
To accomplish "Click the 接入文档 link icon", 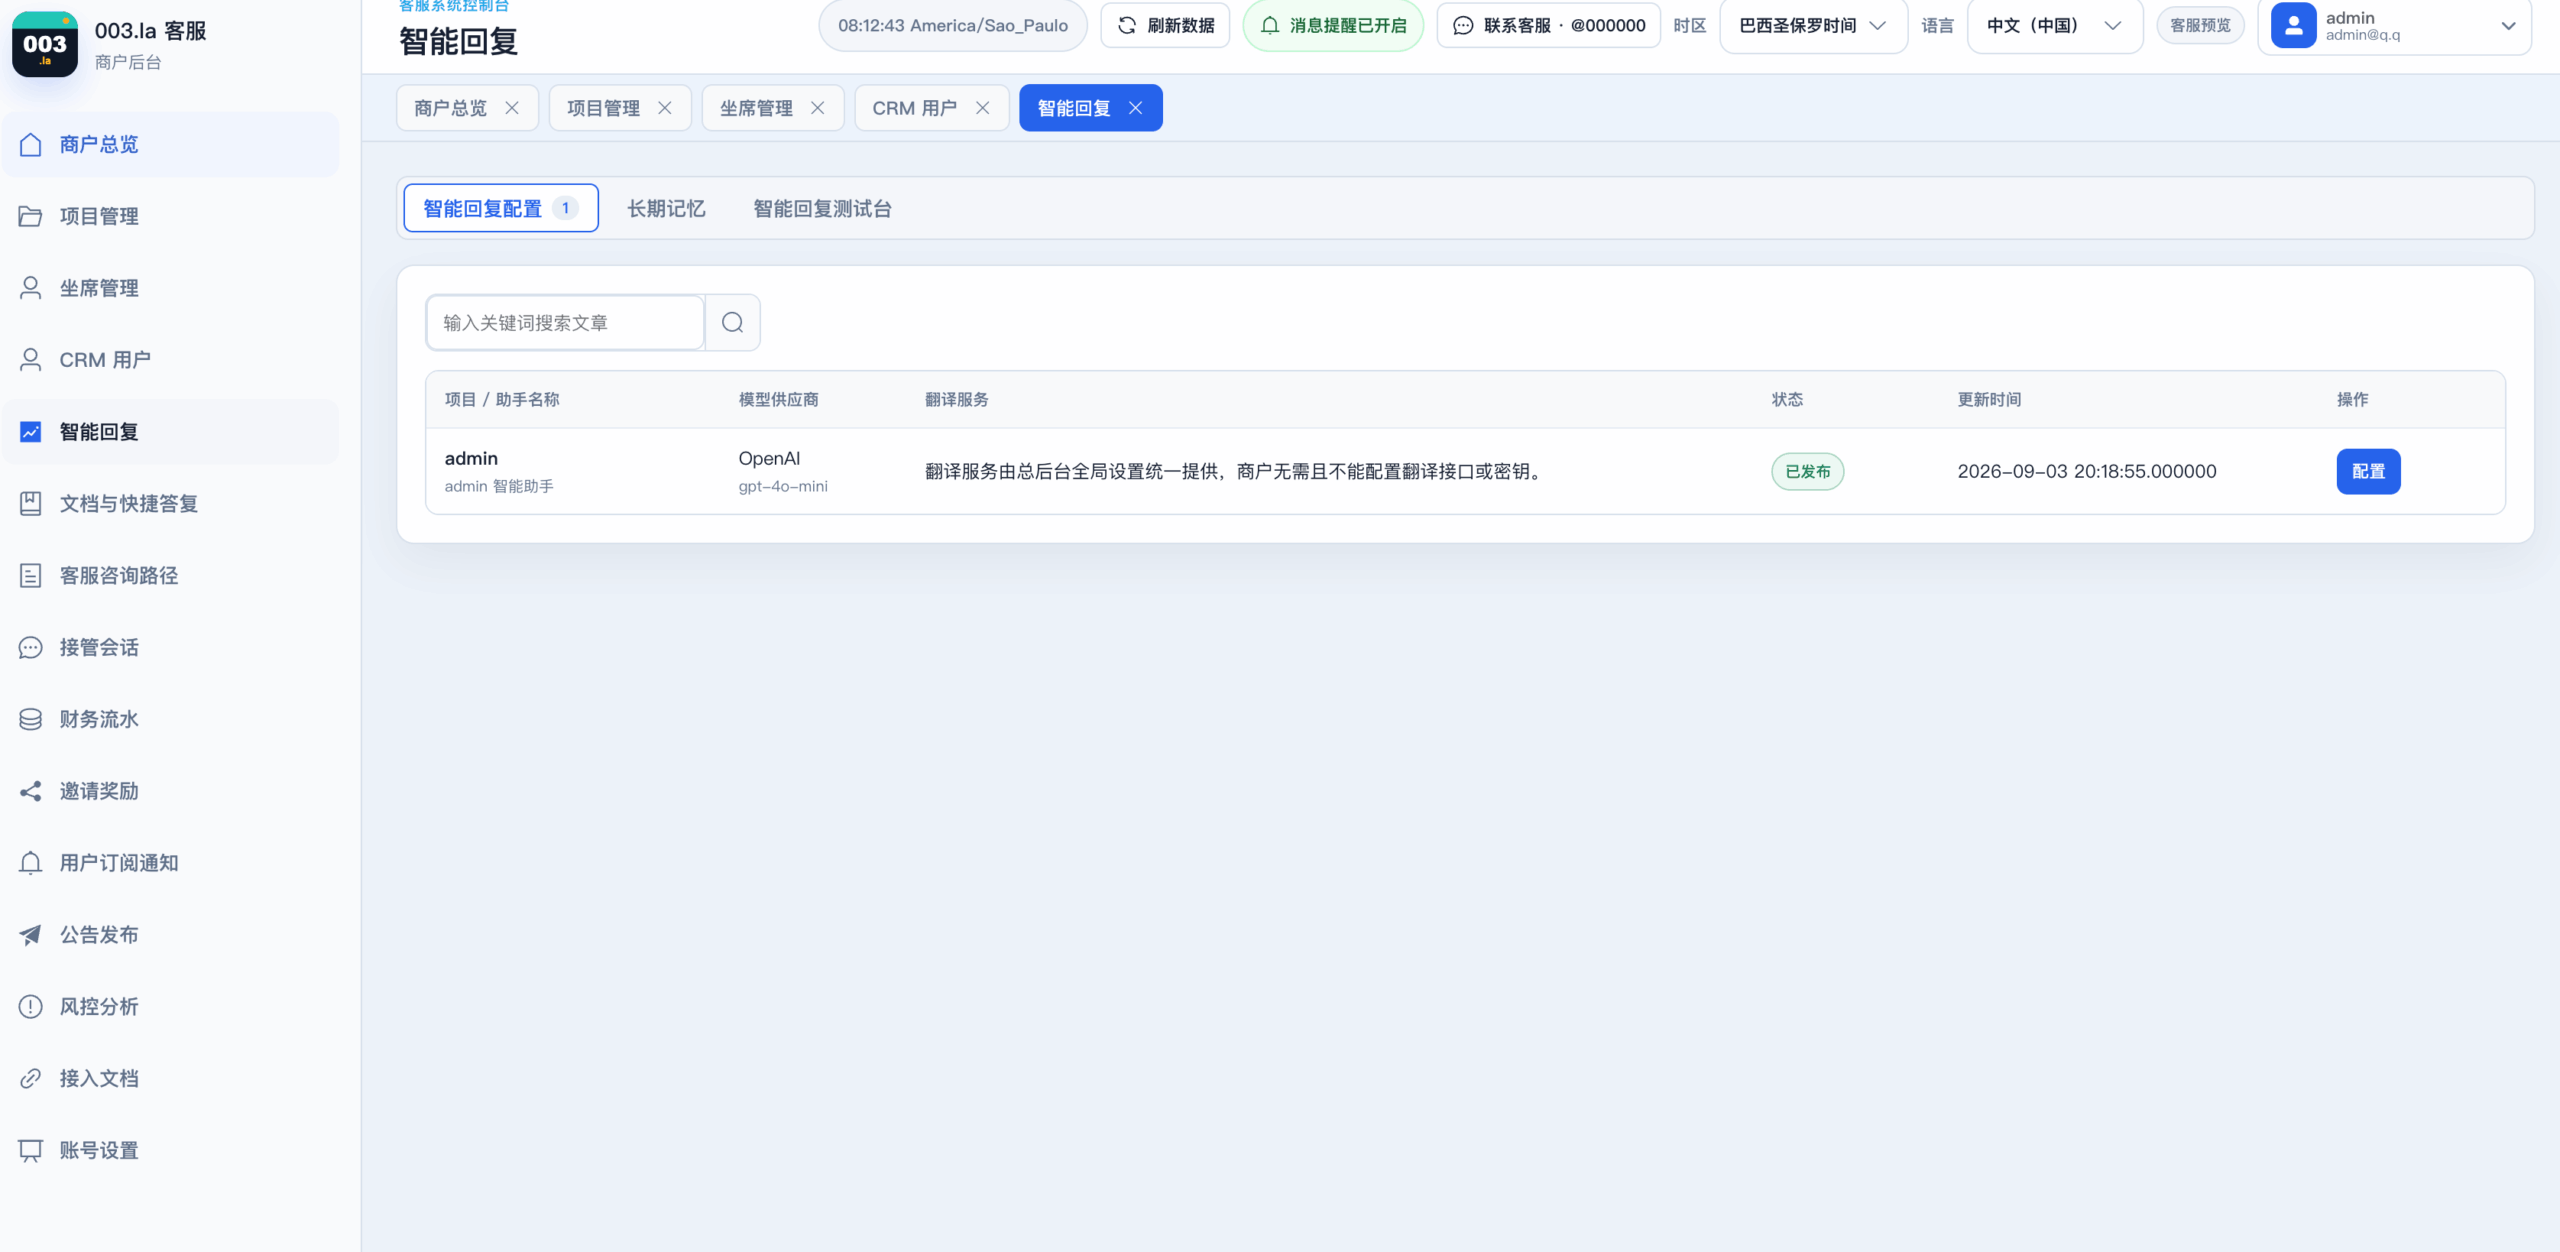I will (31, 1078).
